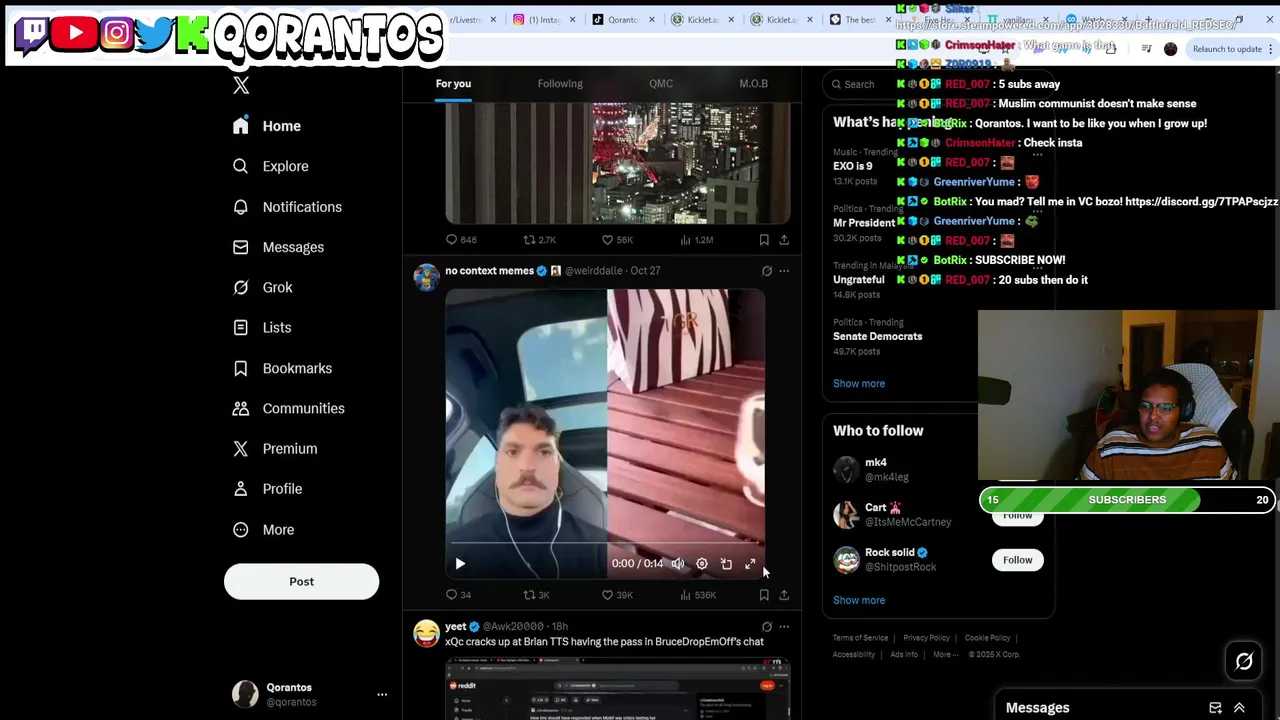This screenshot has height=720, width=1280.
Task: Open the Home page from sidebar
Action: click(x=267, y=126)
